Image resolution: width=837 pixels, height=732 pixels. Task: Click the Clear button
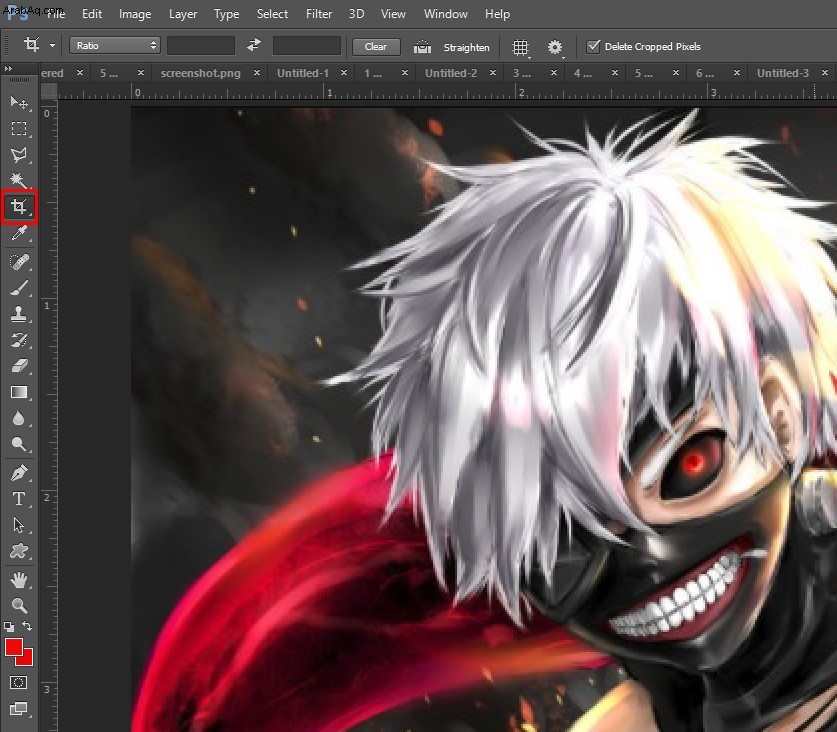coord(376,46)
